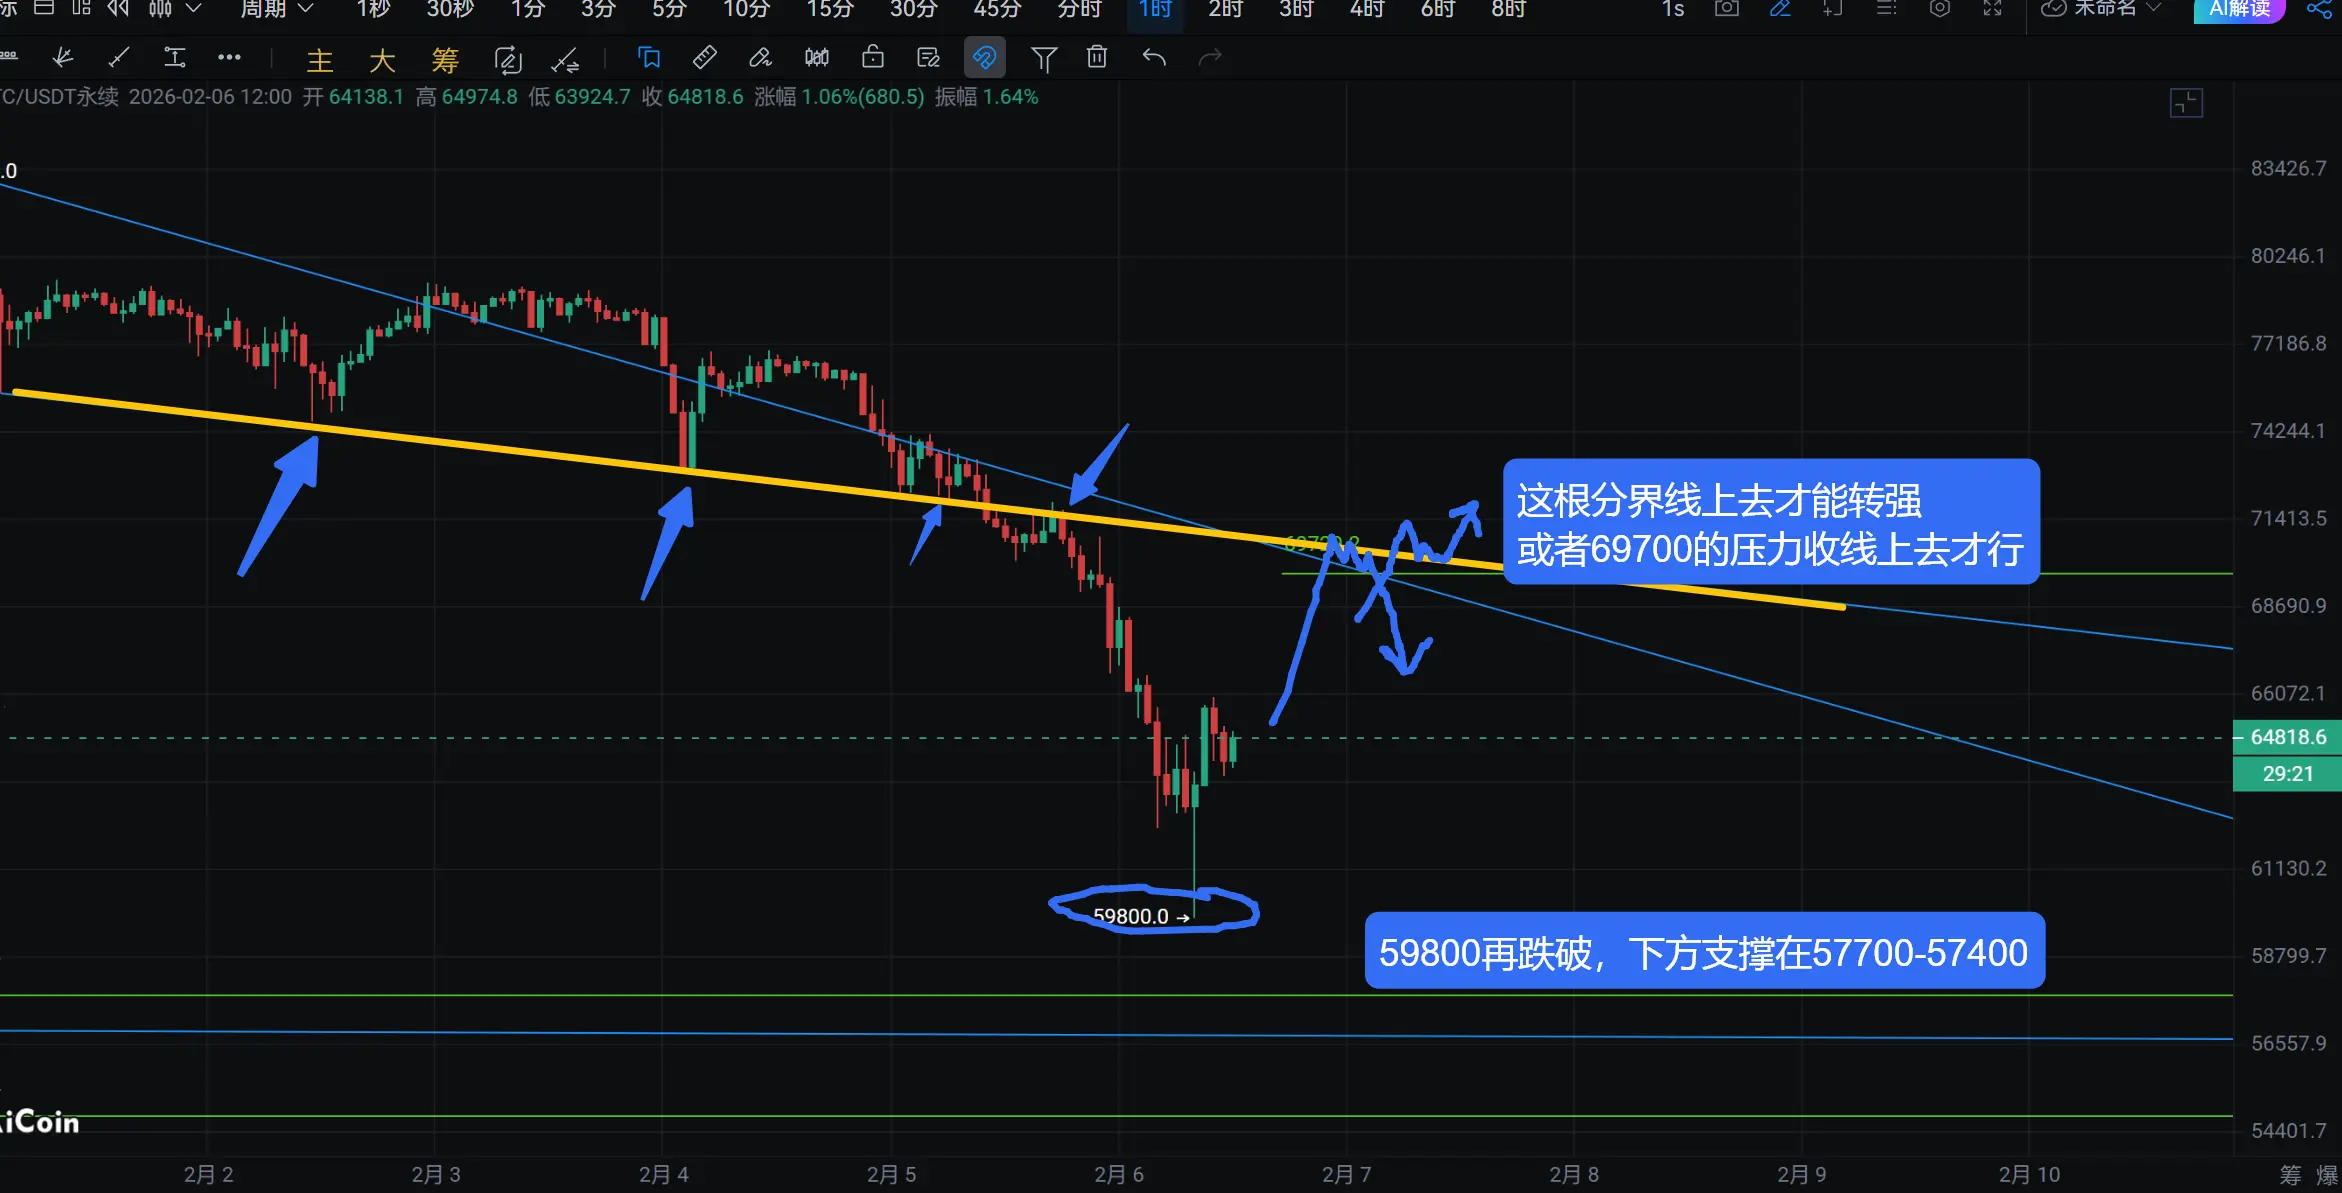
Task: Click the filter funnel icon
Action: pos(1043,59)
